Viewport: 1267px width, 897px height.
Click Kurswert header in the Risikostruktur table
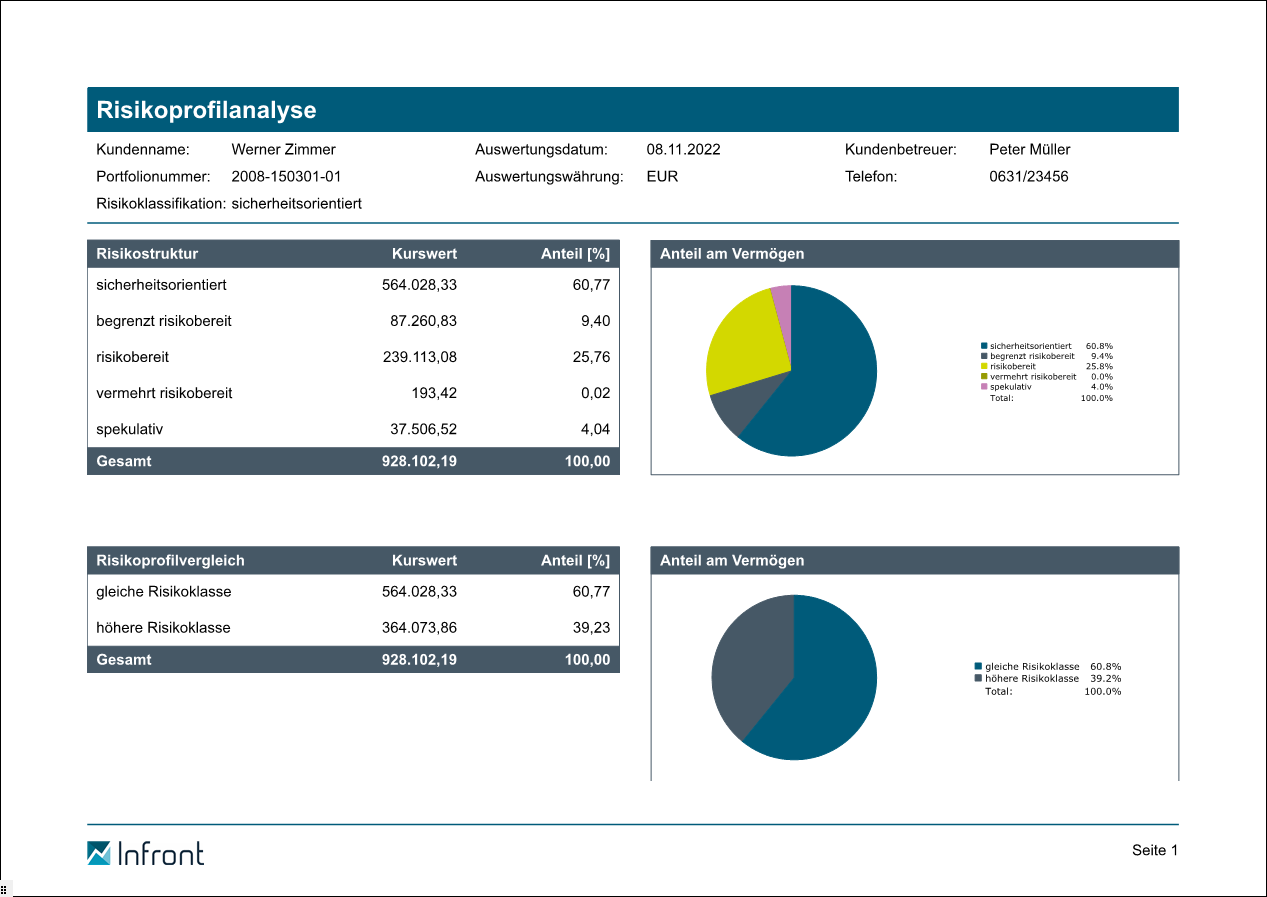[x=424, y=254]
